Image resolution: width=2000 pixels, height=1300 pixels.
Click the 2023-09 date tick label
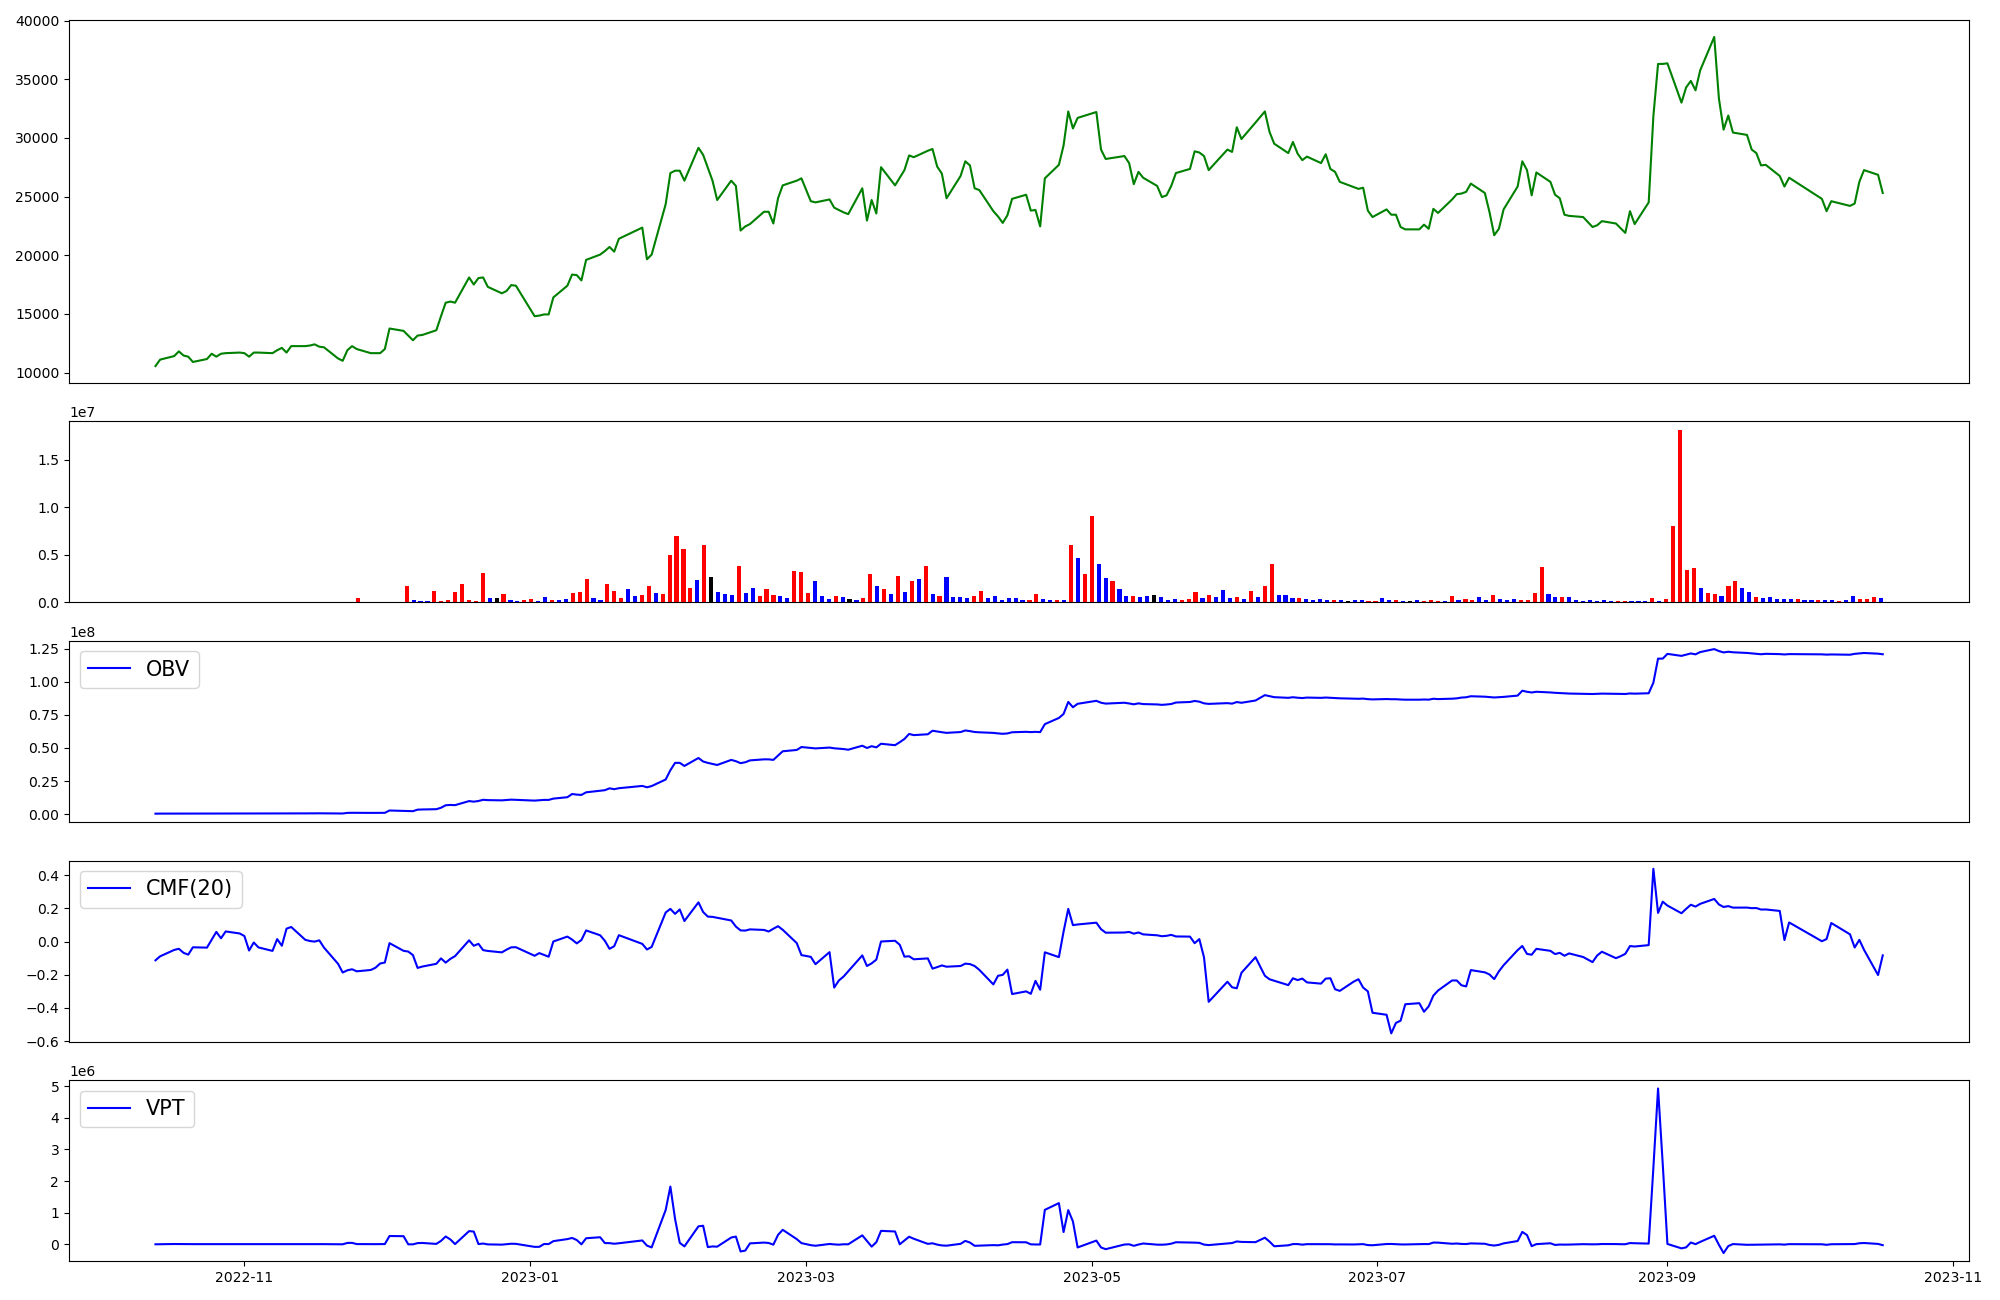[x=1668, y=1277]
